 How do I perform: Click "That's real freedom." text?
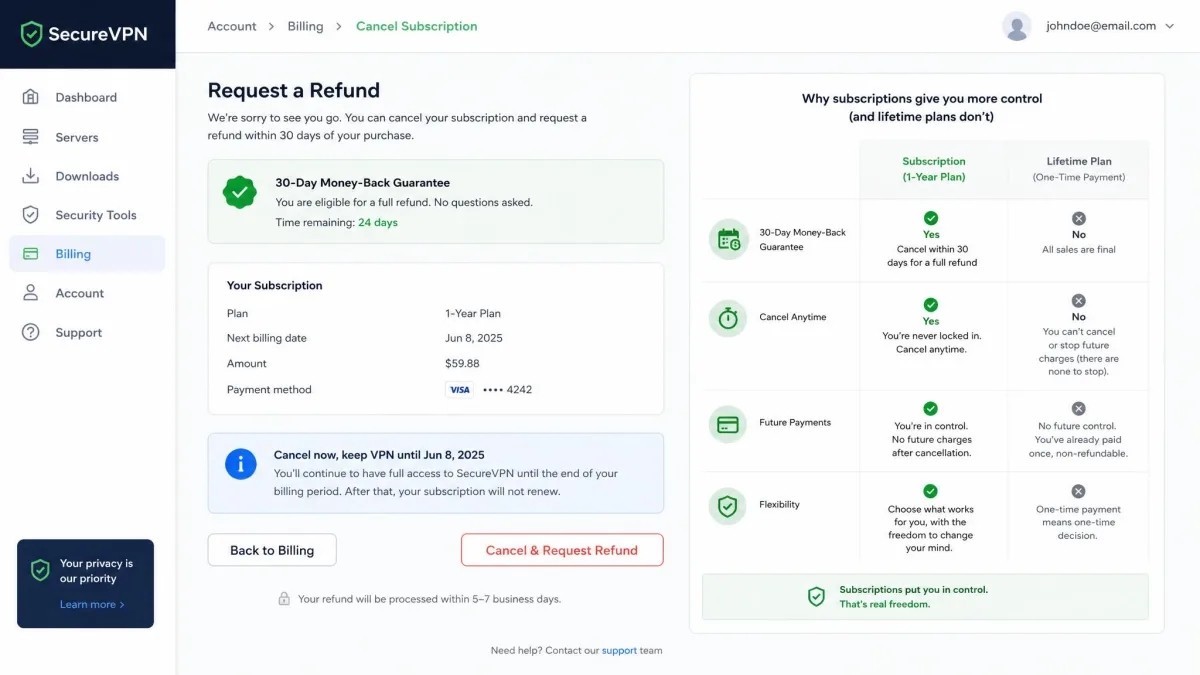point(885,604)
